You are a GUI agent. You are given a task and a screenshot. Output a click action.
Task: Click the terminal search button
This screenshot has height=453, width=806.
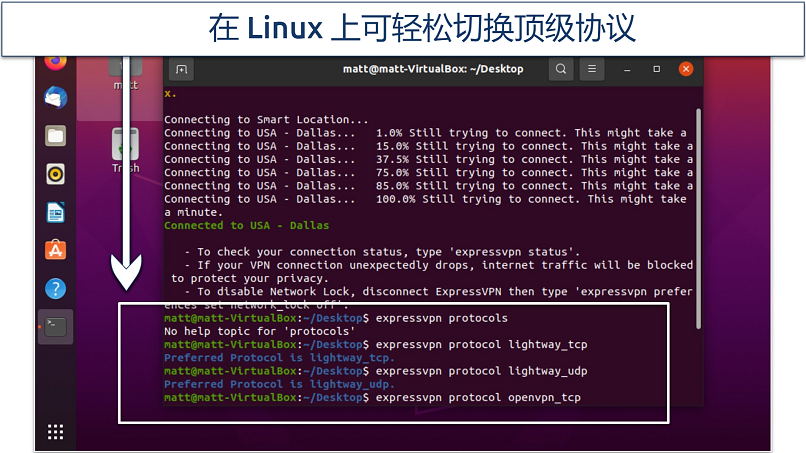point(561,69)
